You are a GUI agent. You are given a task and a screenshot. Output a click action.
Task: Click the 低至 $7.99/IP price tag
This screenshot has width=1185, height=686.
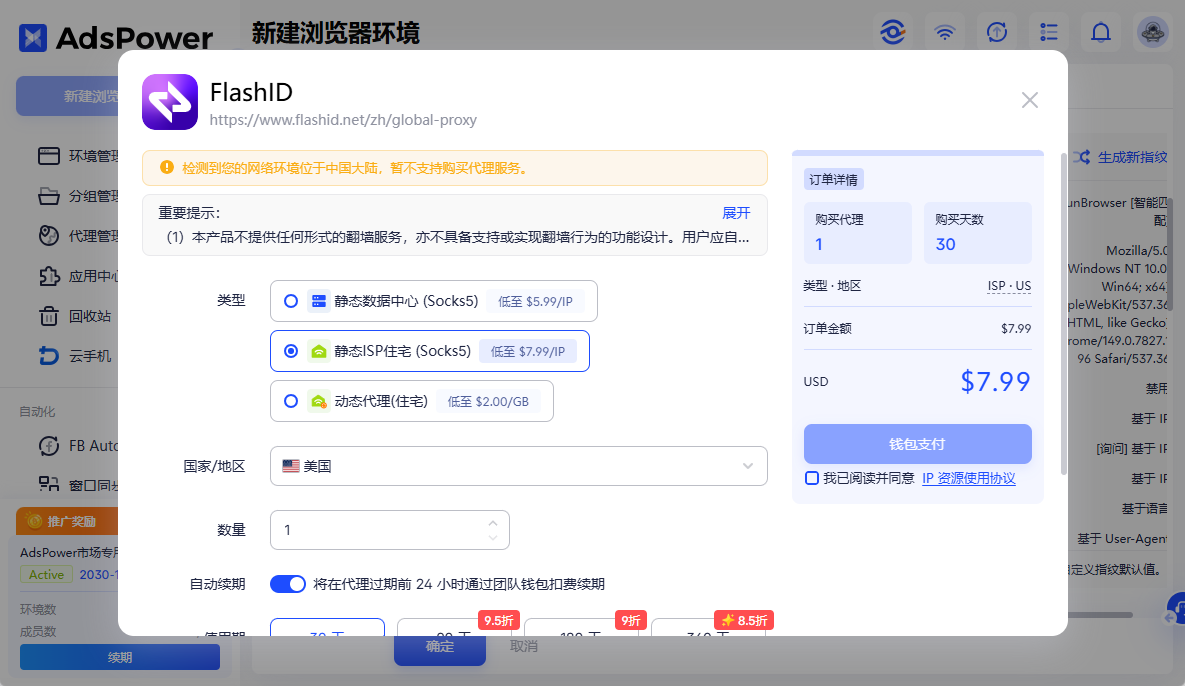tap(528, 351)
